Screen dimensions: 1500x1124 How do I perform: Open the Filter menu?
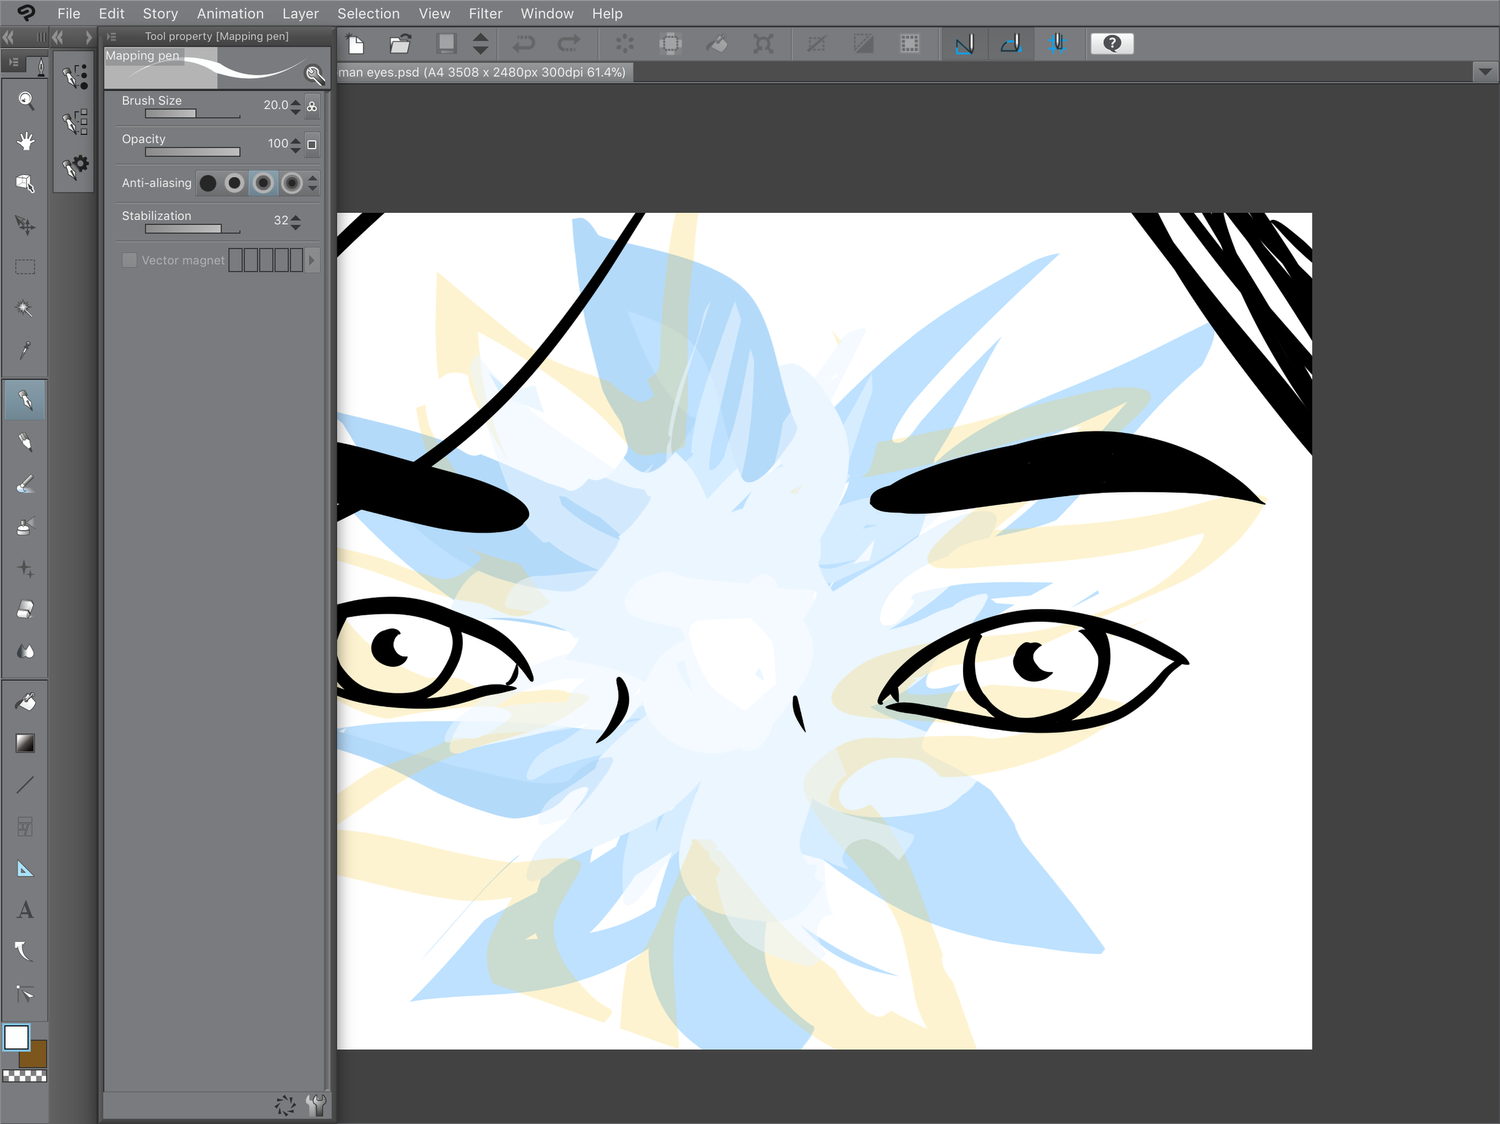485,13
